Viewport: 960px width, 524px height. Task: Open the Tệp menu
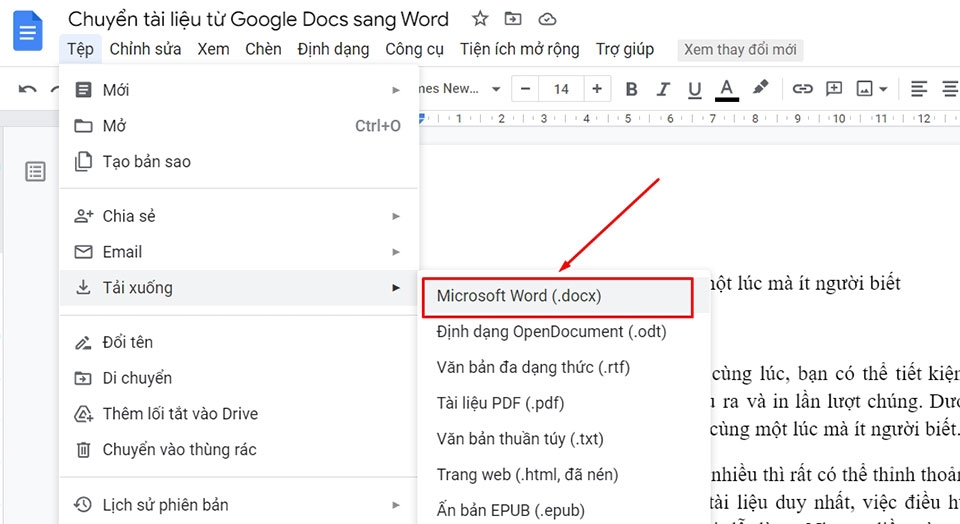click(x=80, y=49)
